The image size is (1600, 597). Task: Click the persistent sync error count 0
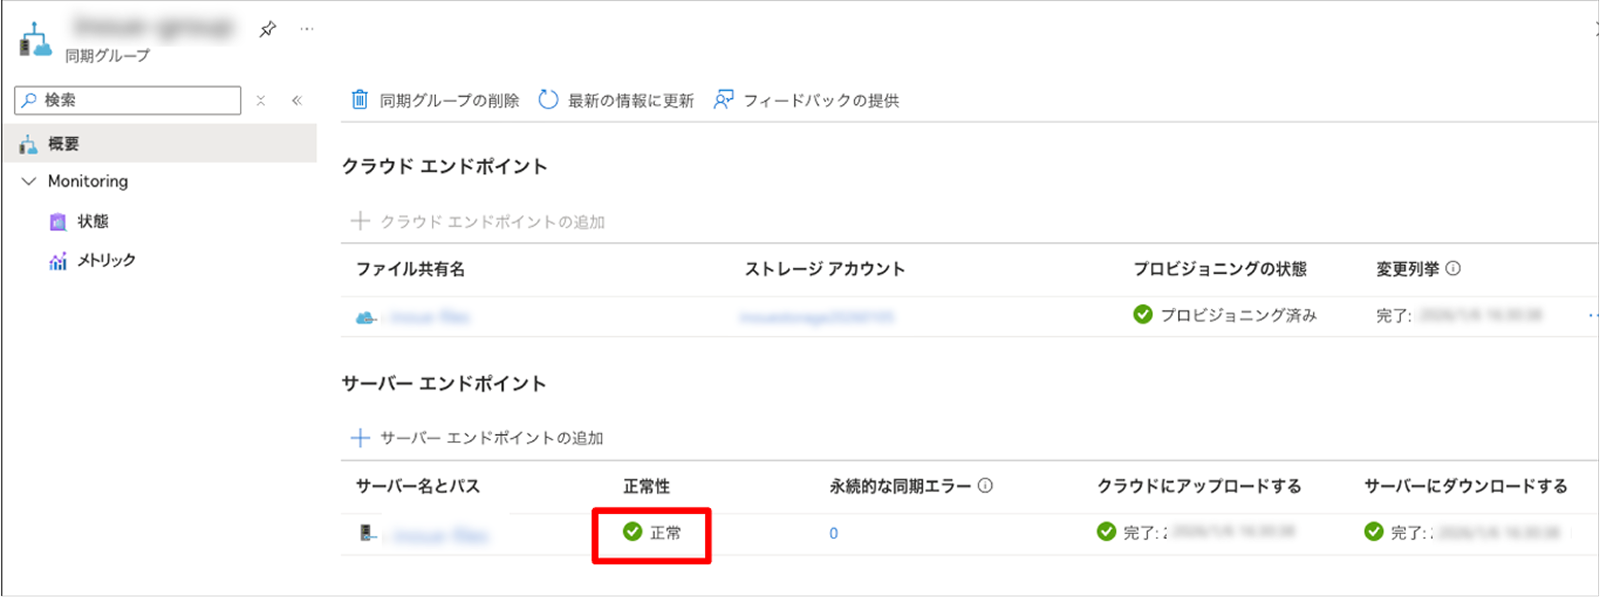pos(833,533)
